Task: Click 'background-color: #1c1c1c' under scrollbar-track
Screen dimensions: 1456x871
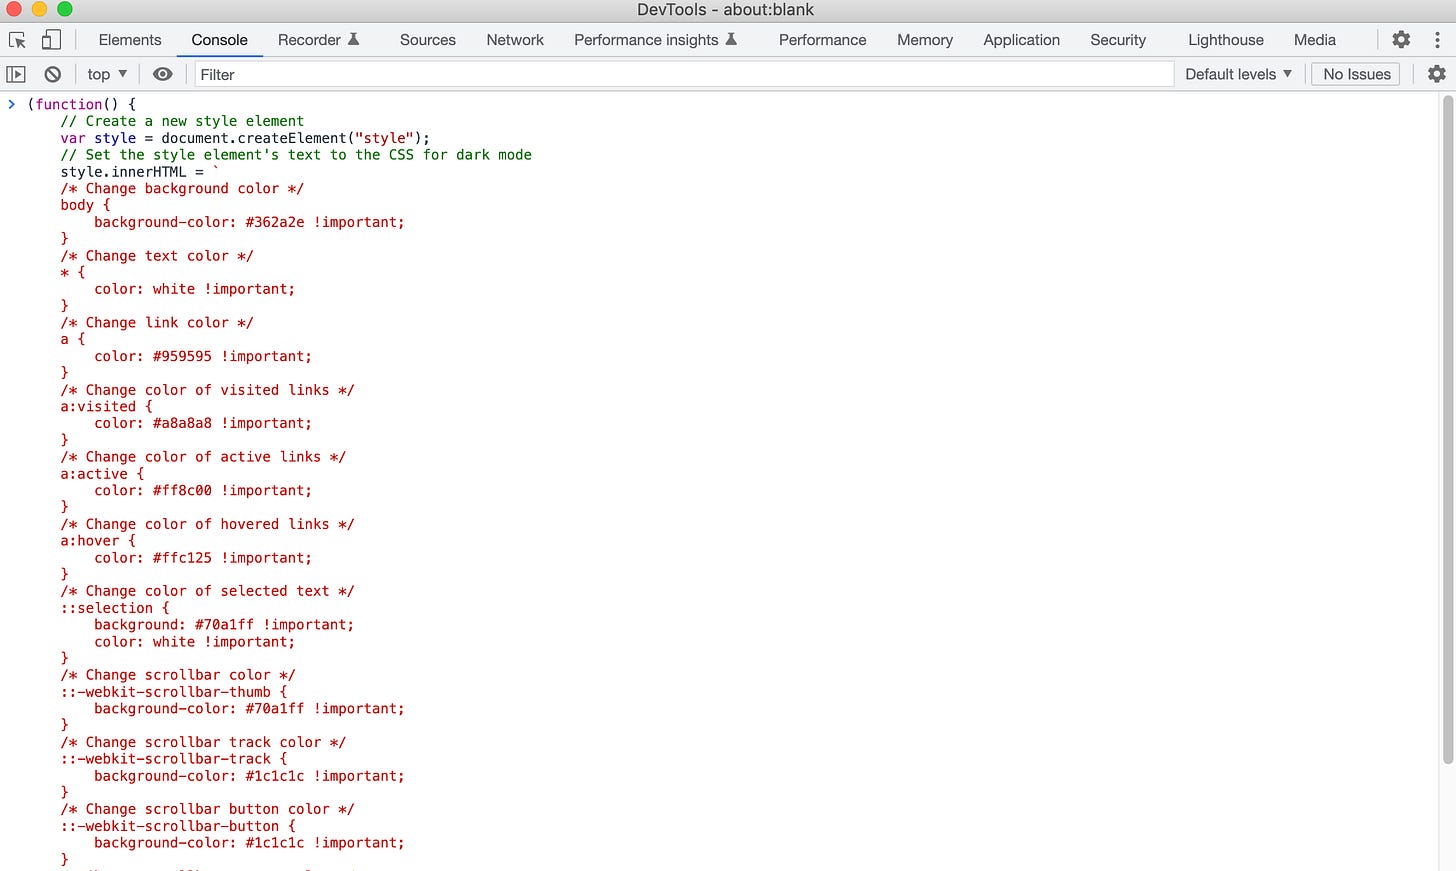Action: point(249,776)
